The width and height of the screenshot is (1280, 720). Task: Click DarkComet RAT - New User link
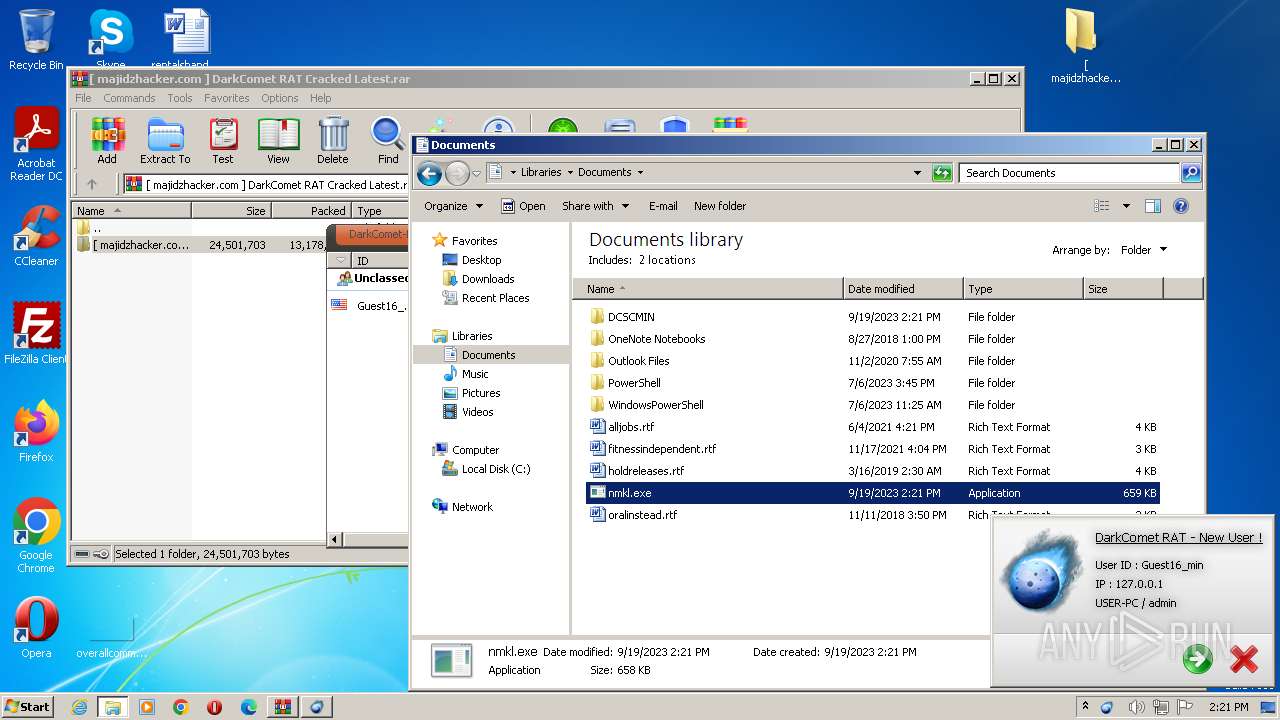pyautogui.click(x=1178, y=538)
